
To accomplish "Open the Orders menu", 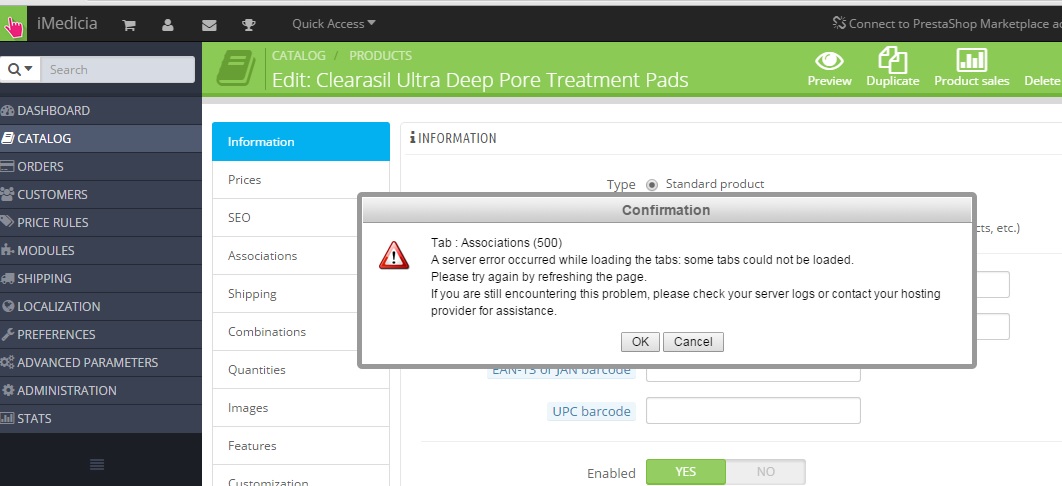I will point(101,167).
